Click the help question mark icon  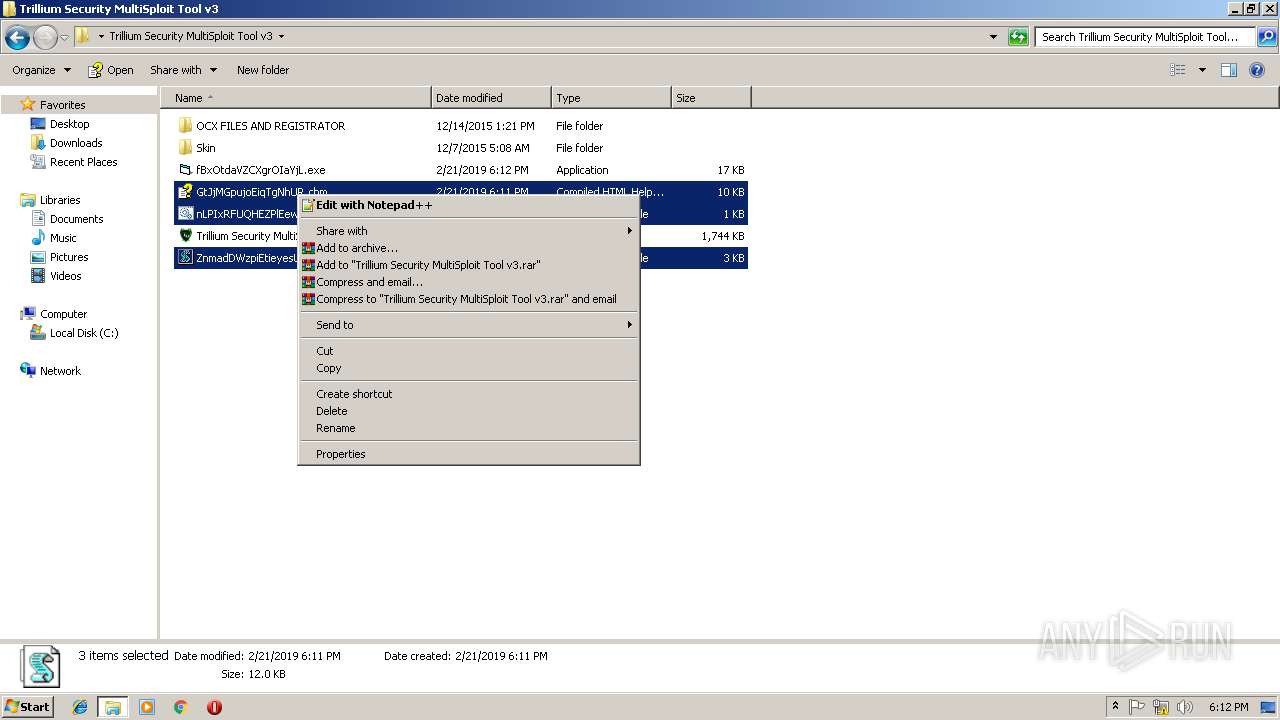click(1258, 70)
